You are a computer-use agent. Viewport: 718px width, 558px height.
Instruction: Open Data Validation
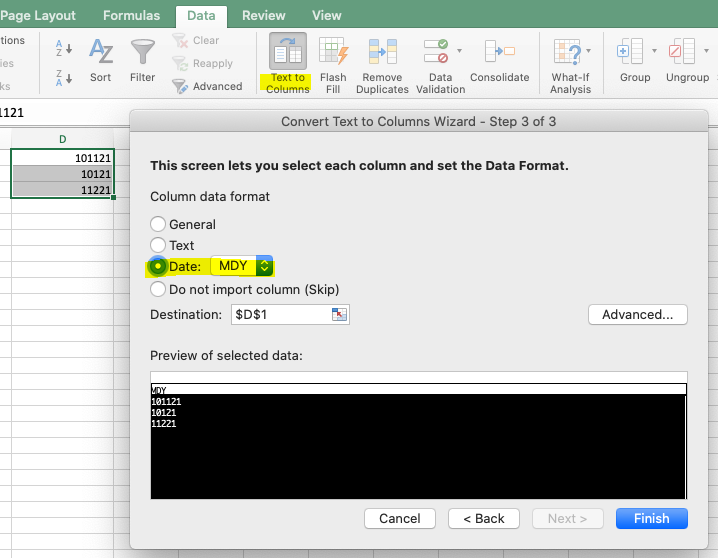(x=440, y=65)
